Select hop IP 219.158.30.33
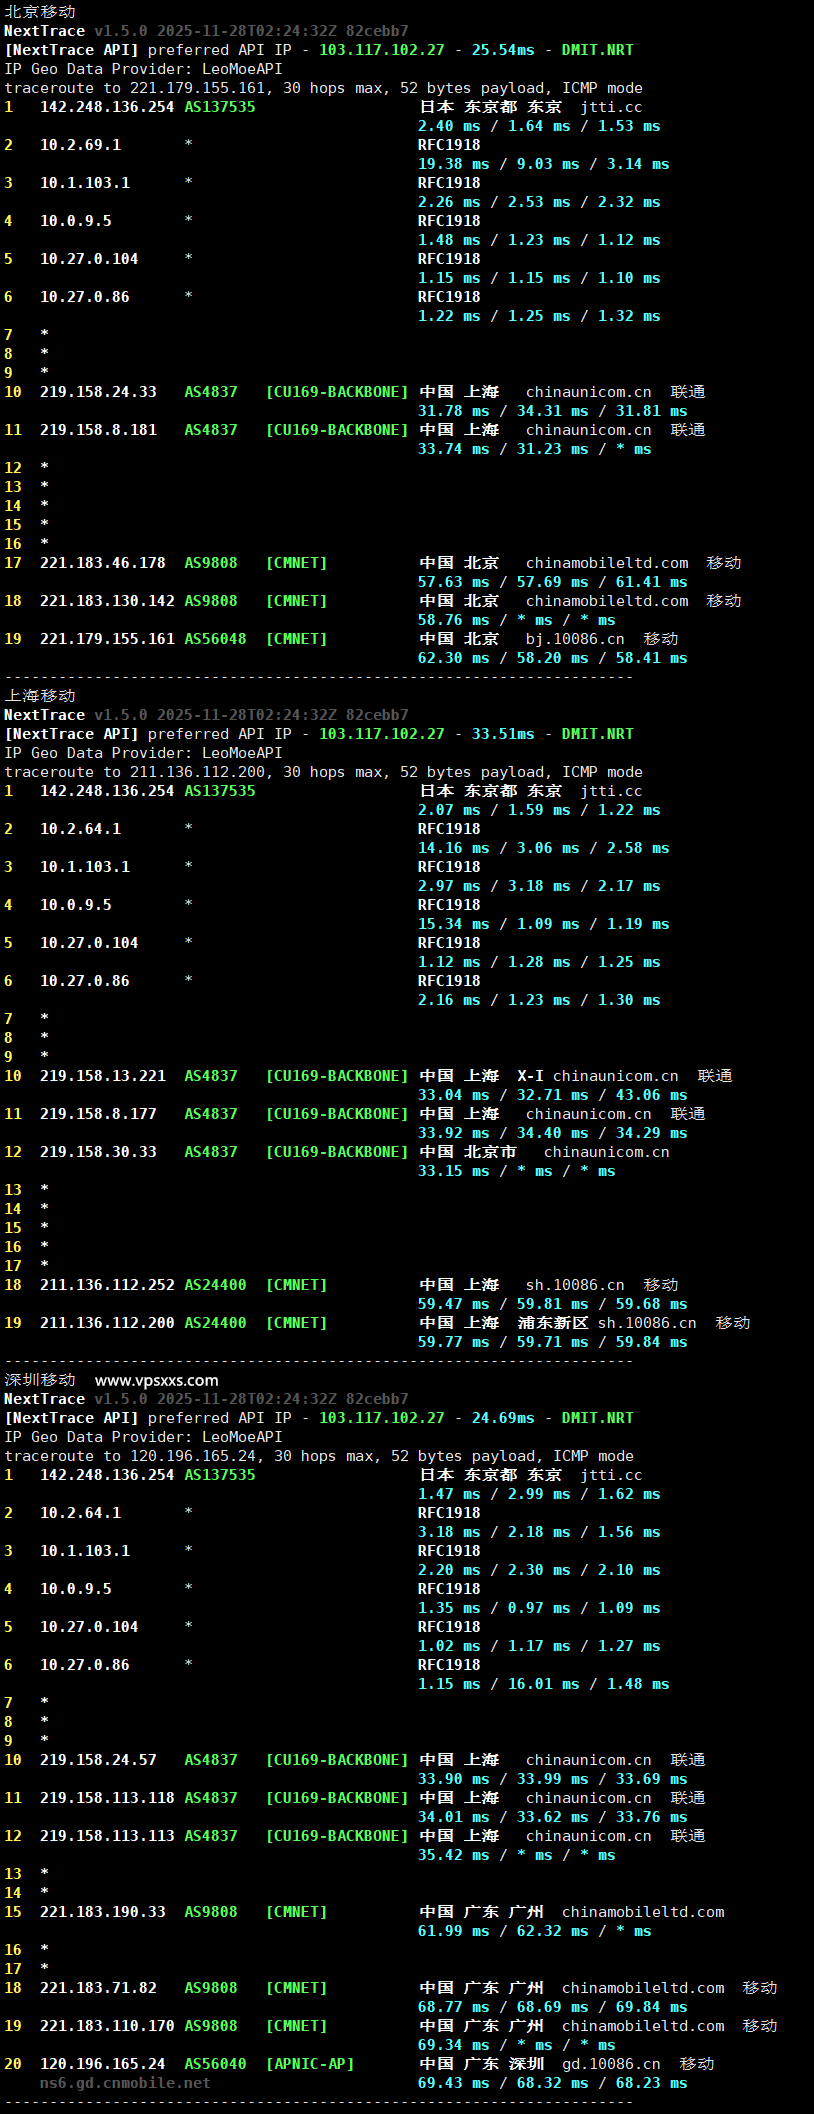This screenshot has height=2114, width=814. 98,1152
